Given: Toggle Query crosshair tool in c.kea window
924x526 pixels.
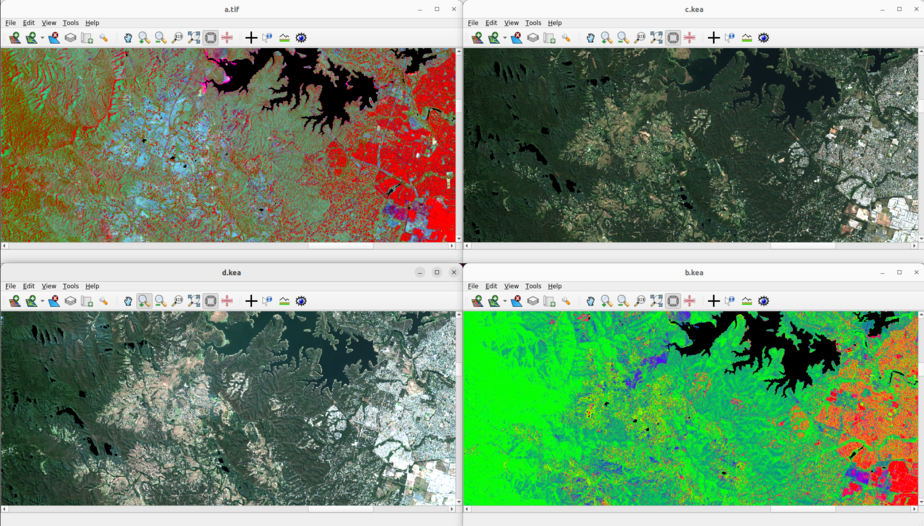Looking at the screenshot, I should point(713,38).
